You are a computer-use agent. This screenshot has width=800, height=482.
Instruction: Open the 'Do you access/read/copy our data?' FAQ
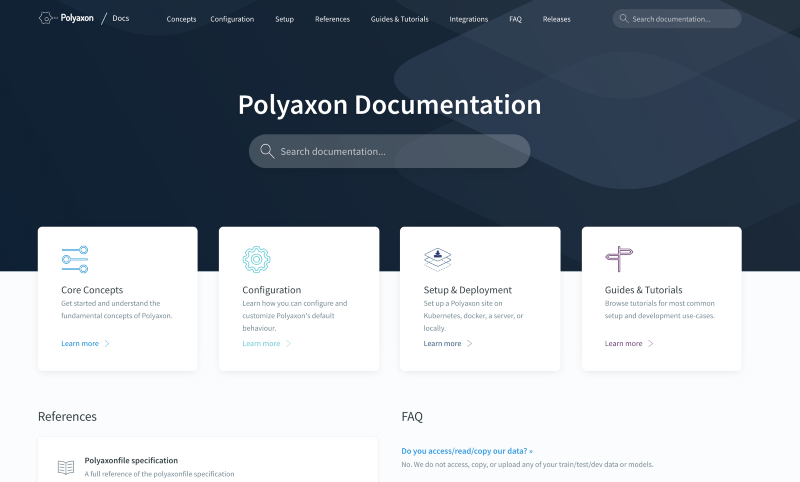point(467,451)
